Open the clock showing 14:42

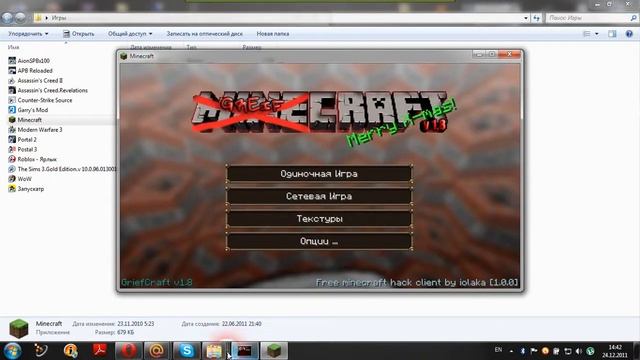pyautogui.click(x=615, y=351)
